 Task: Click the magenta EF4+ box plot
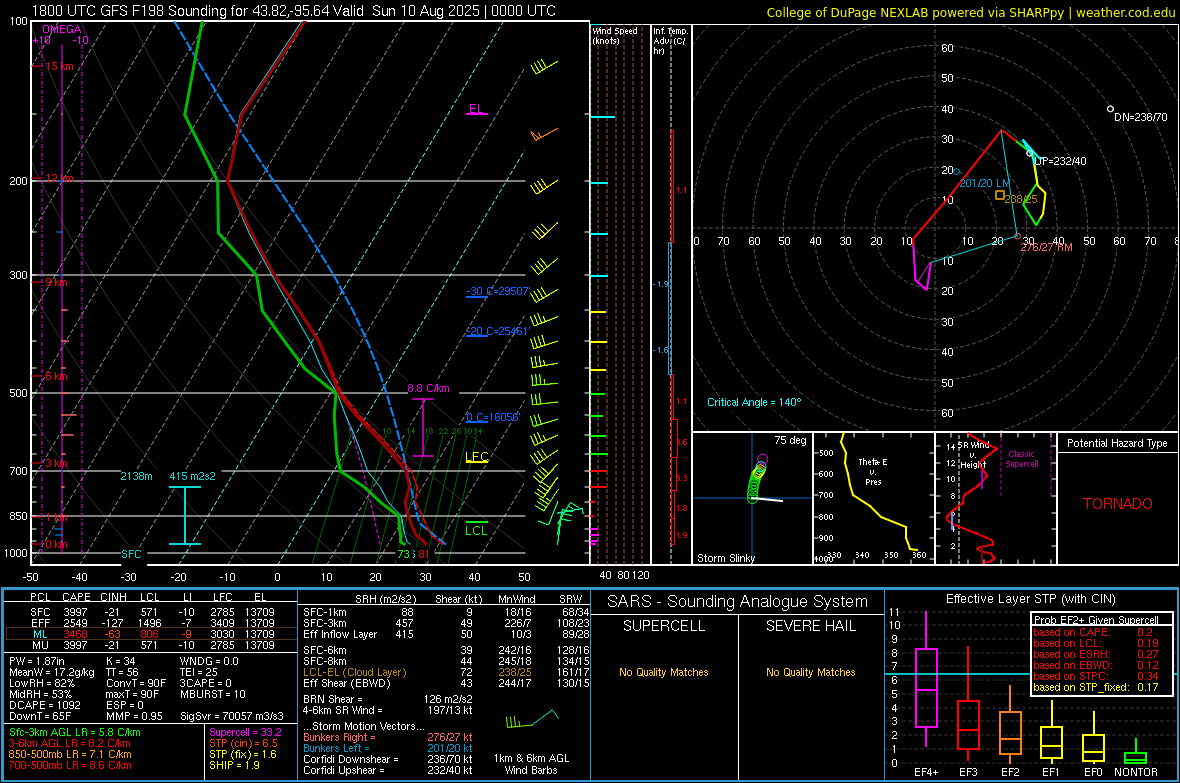[926, 688]
